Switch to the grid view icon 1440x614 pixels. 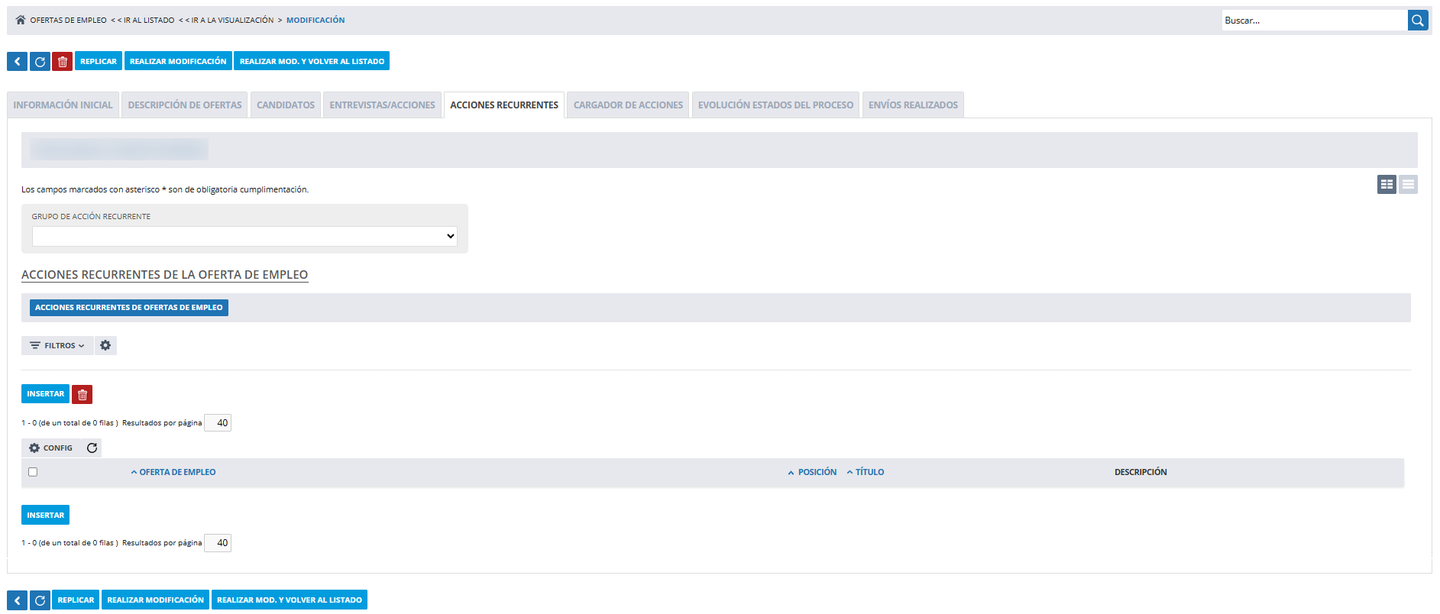tap(1386, 184)
